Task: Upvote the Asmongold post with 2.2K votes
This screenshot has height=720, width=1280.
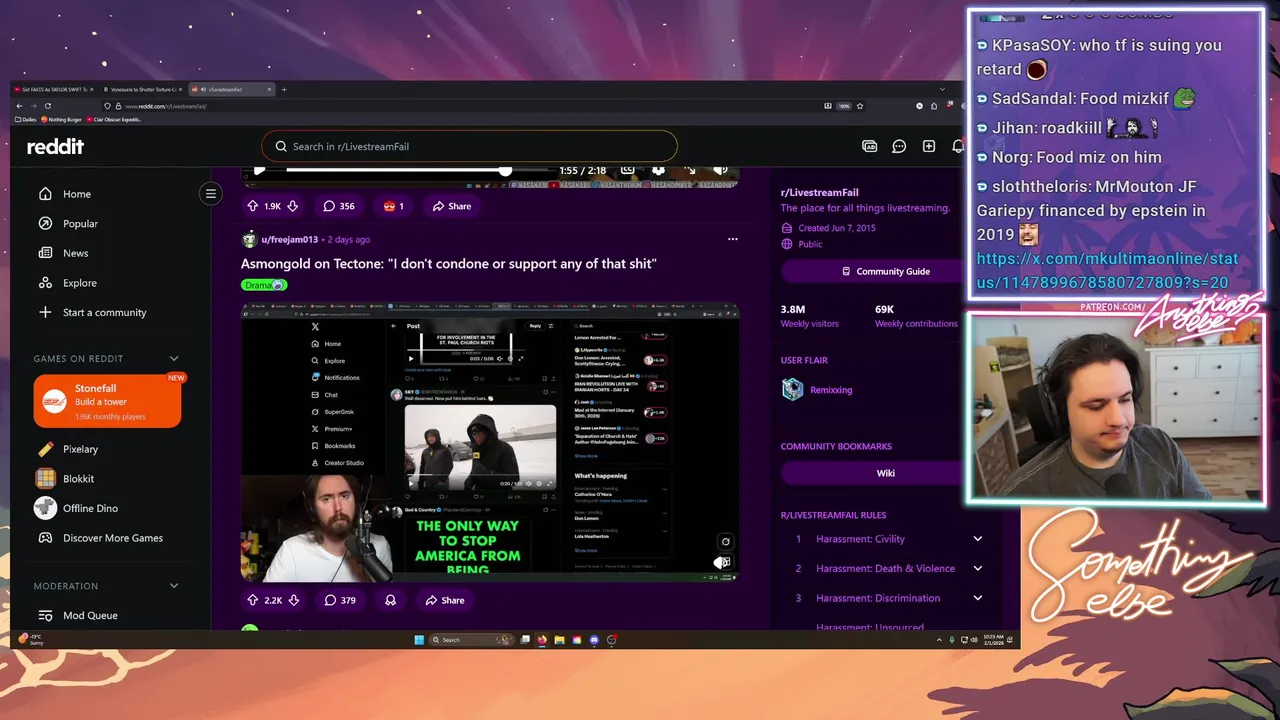Action: [253, 600]
